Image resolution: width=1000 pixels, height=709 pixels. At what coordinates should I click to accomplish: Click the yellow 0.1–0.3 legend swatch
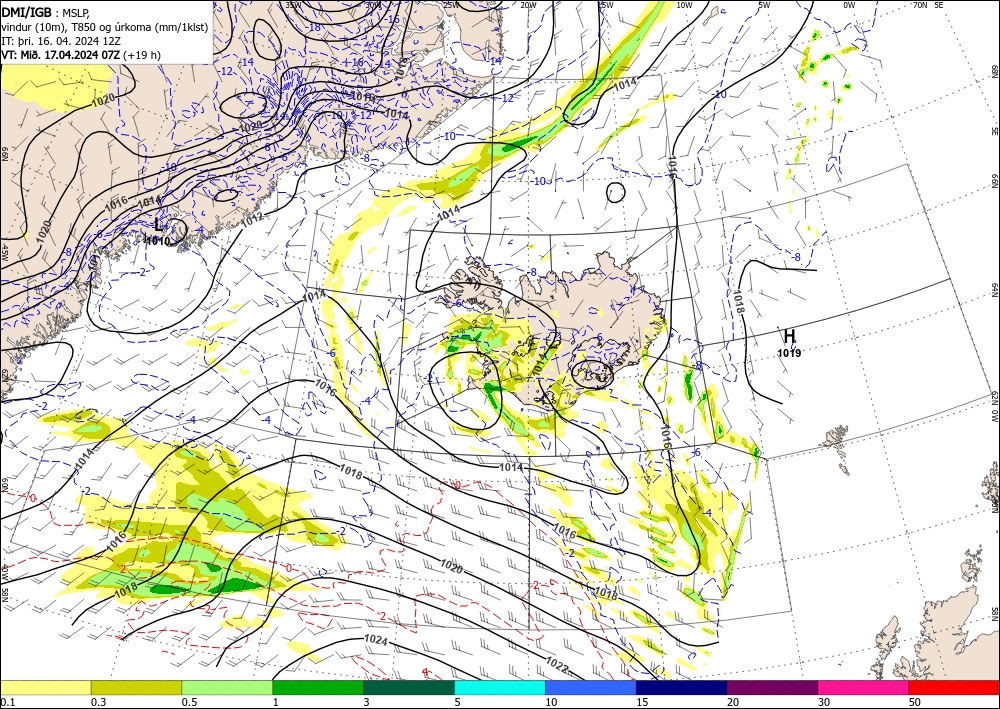point(45,688)
